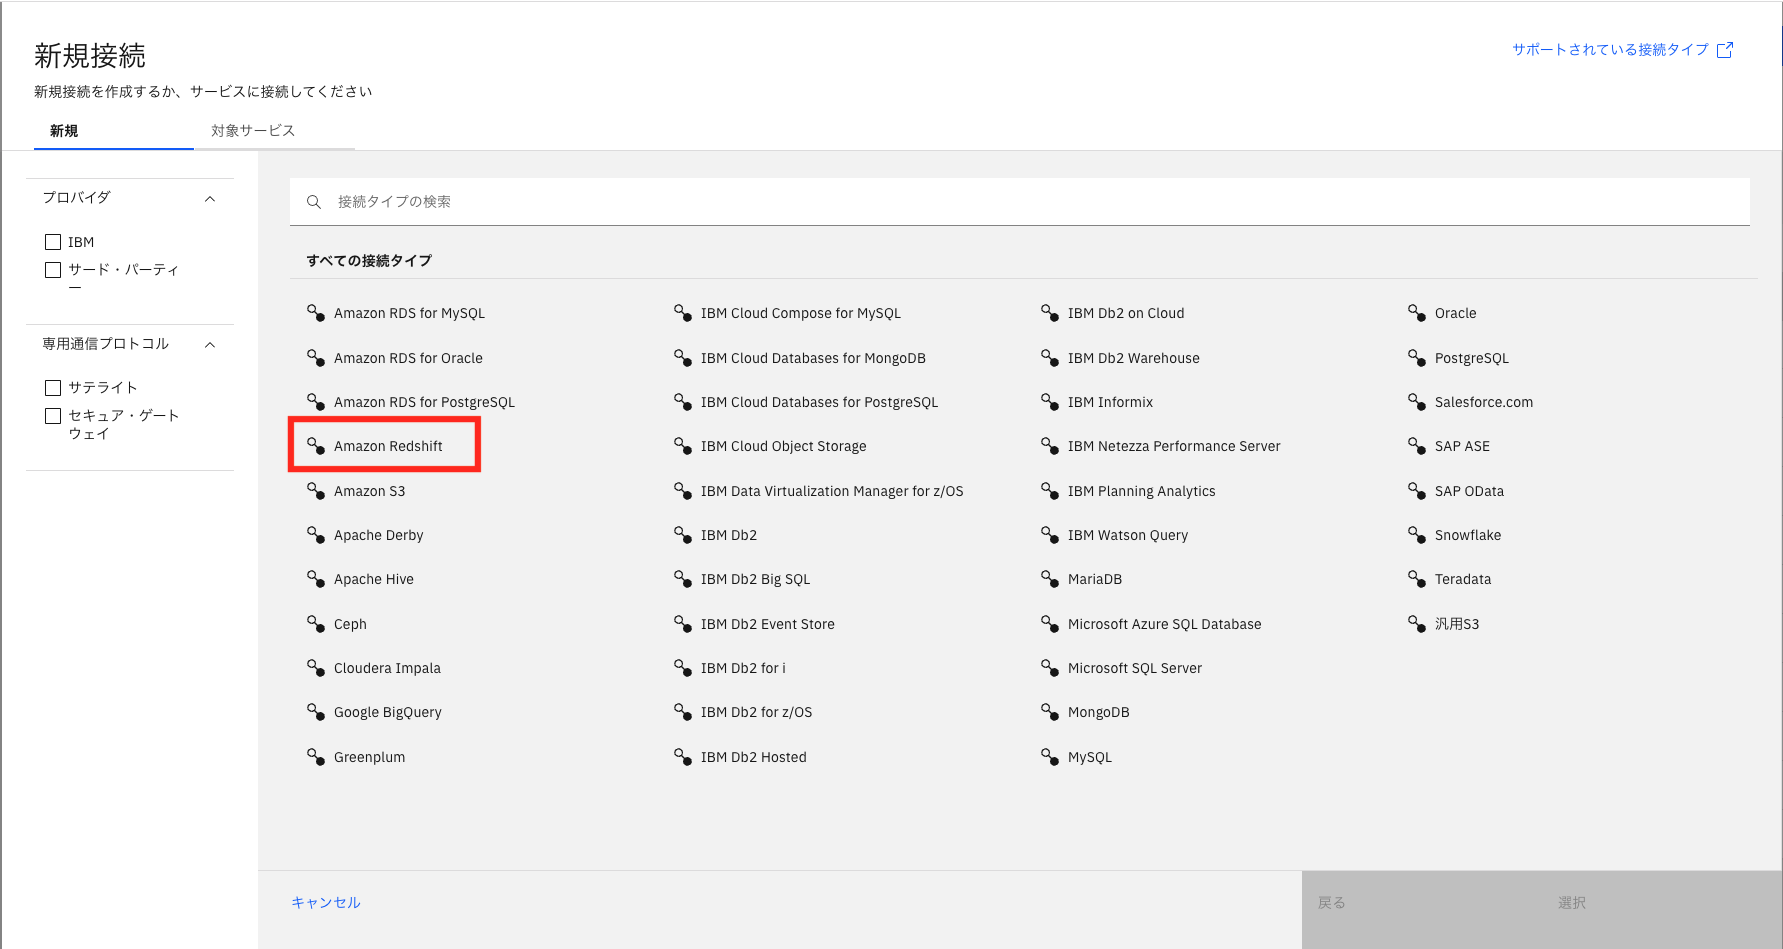Select IBM Cloud Compose for MySQL
This screenshot has height=949, width=1783.
tap(801, 313)
